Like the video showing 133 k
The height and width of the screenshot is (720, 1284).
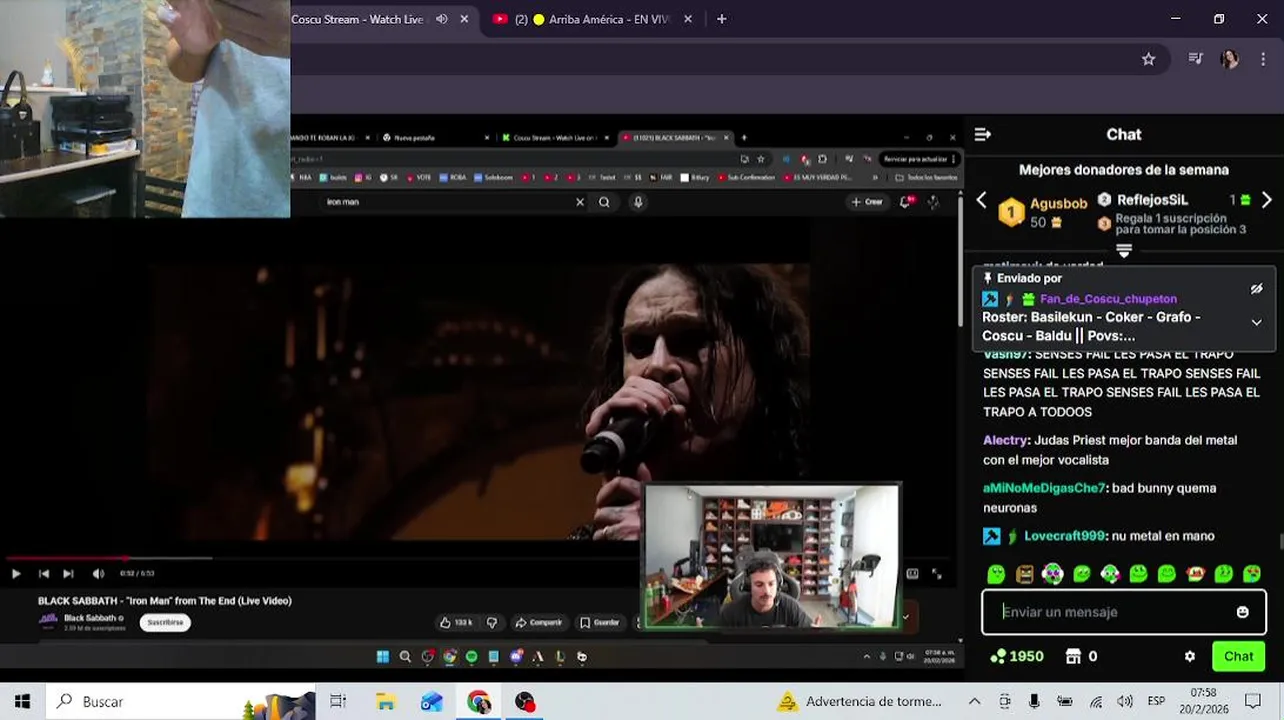456,622
